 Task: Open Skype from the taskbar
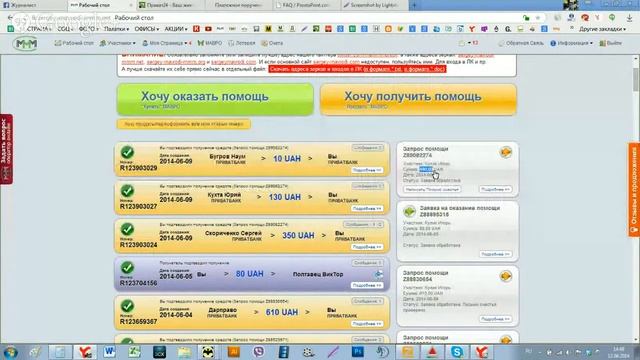[457, 352]
